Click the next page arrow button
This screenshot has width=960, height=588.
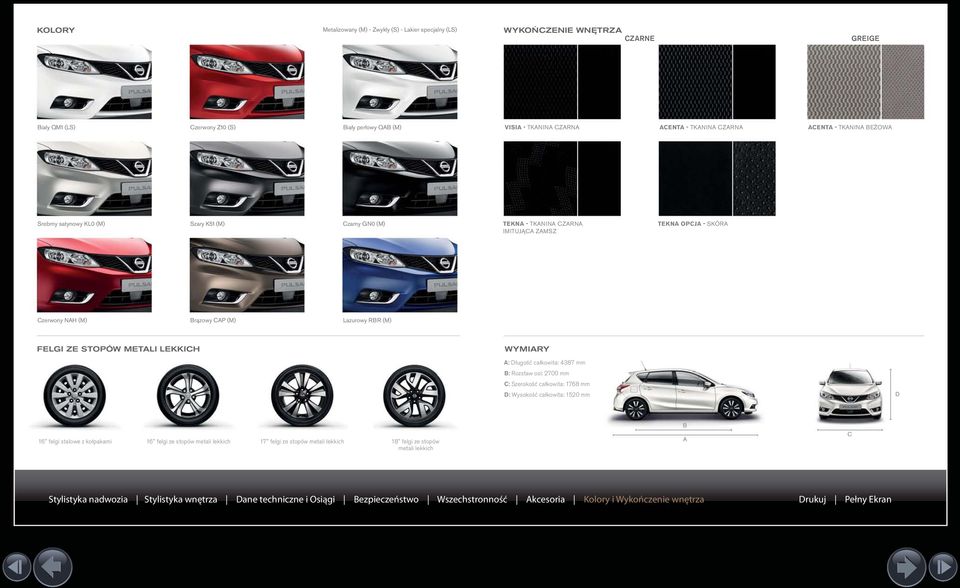(906, 567)
